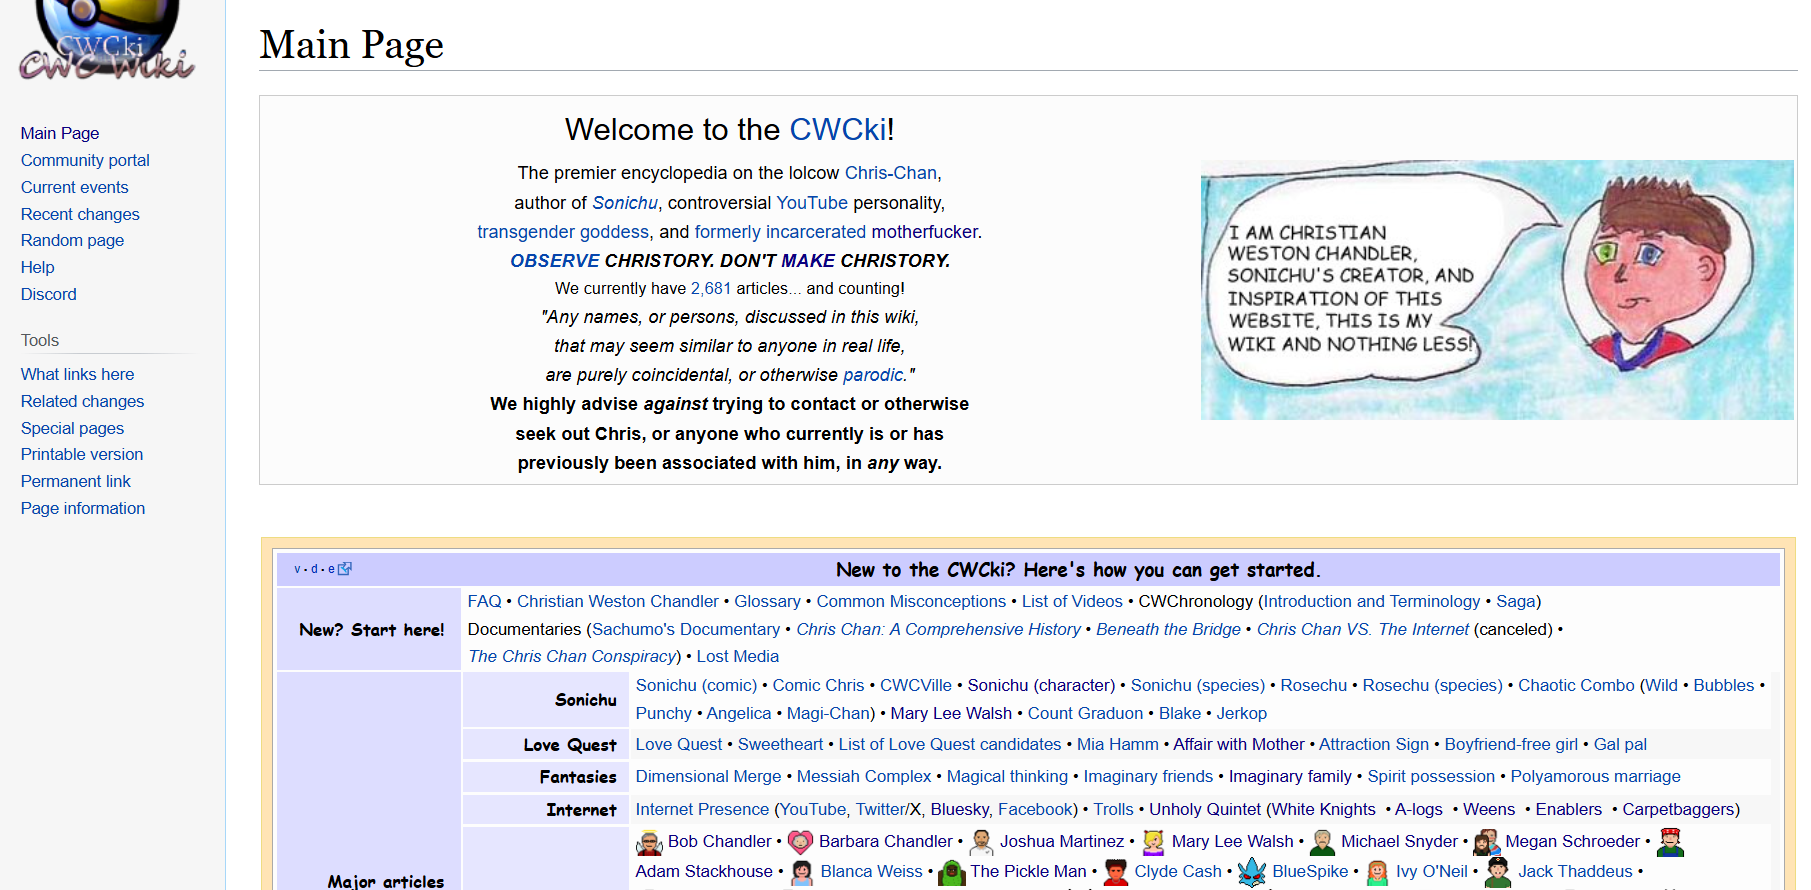Open the Pickle Man green icon

coord(952,872)
